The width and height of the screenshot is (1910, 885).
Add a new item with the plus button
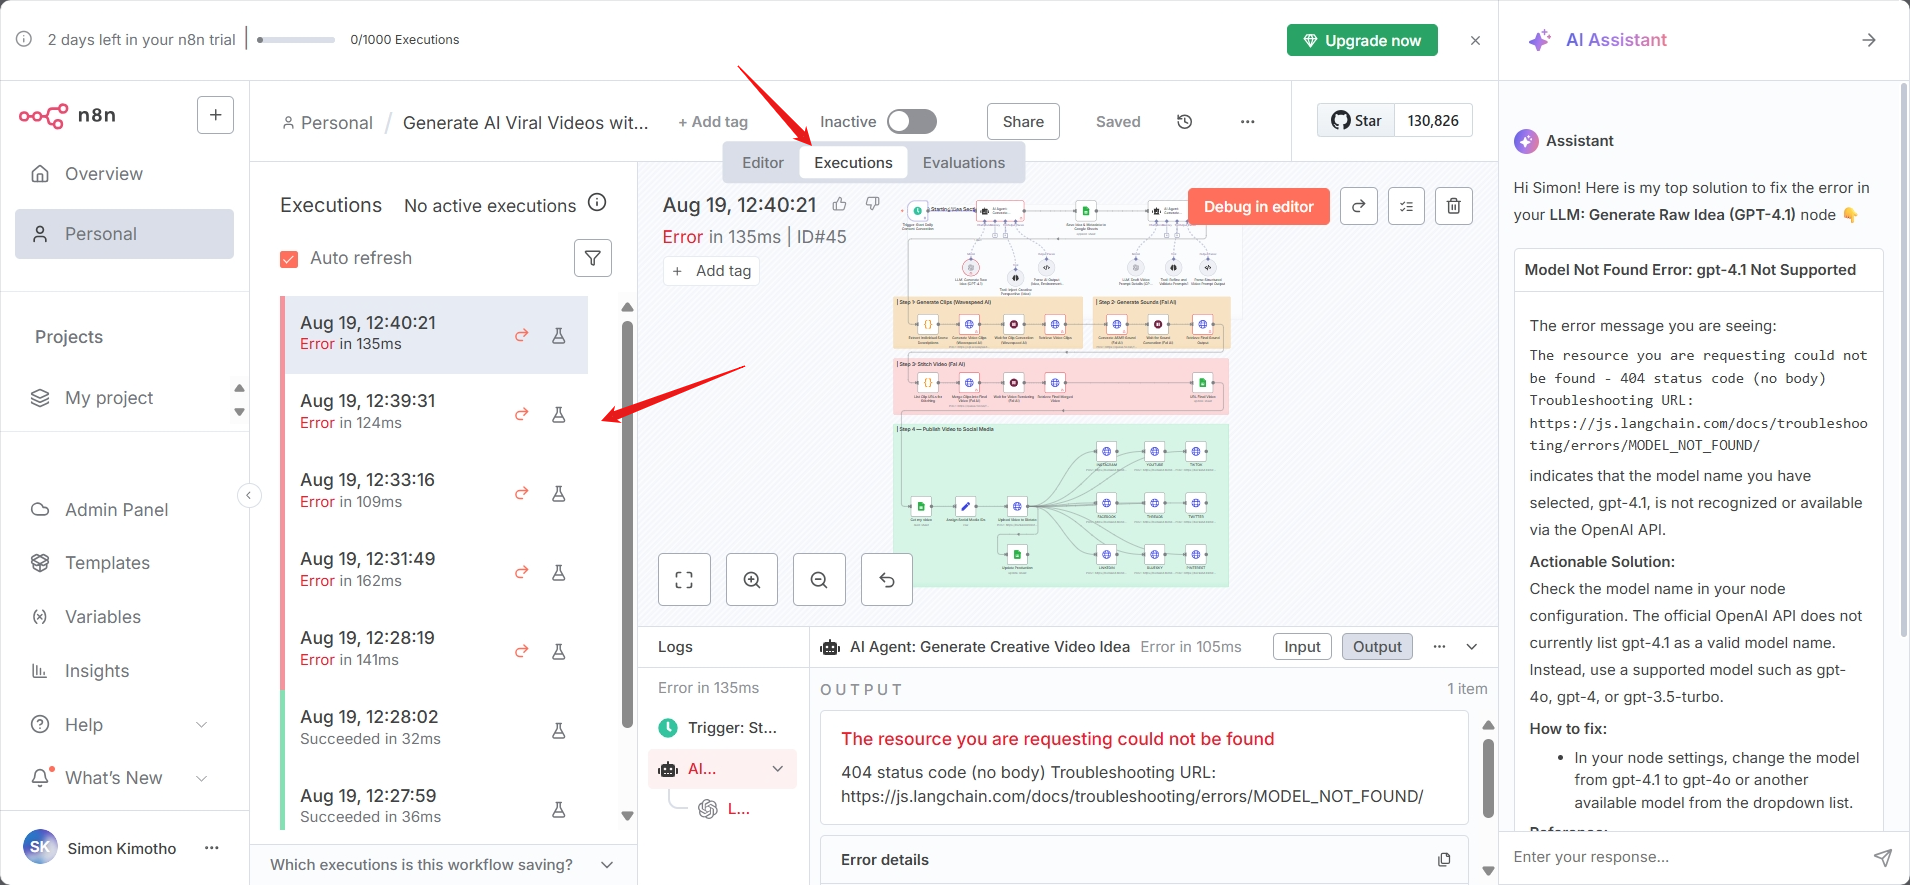[216, 115]
